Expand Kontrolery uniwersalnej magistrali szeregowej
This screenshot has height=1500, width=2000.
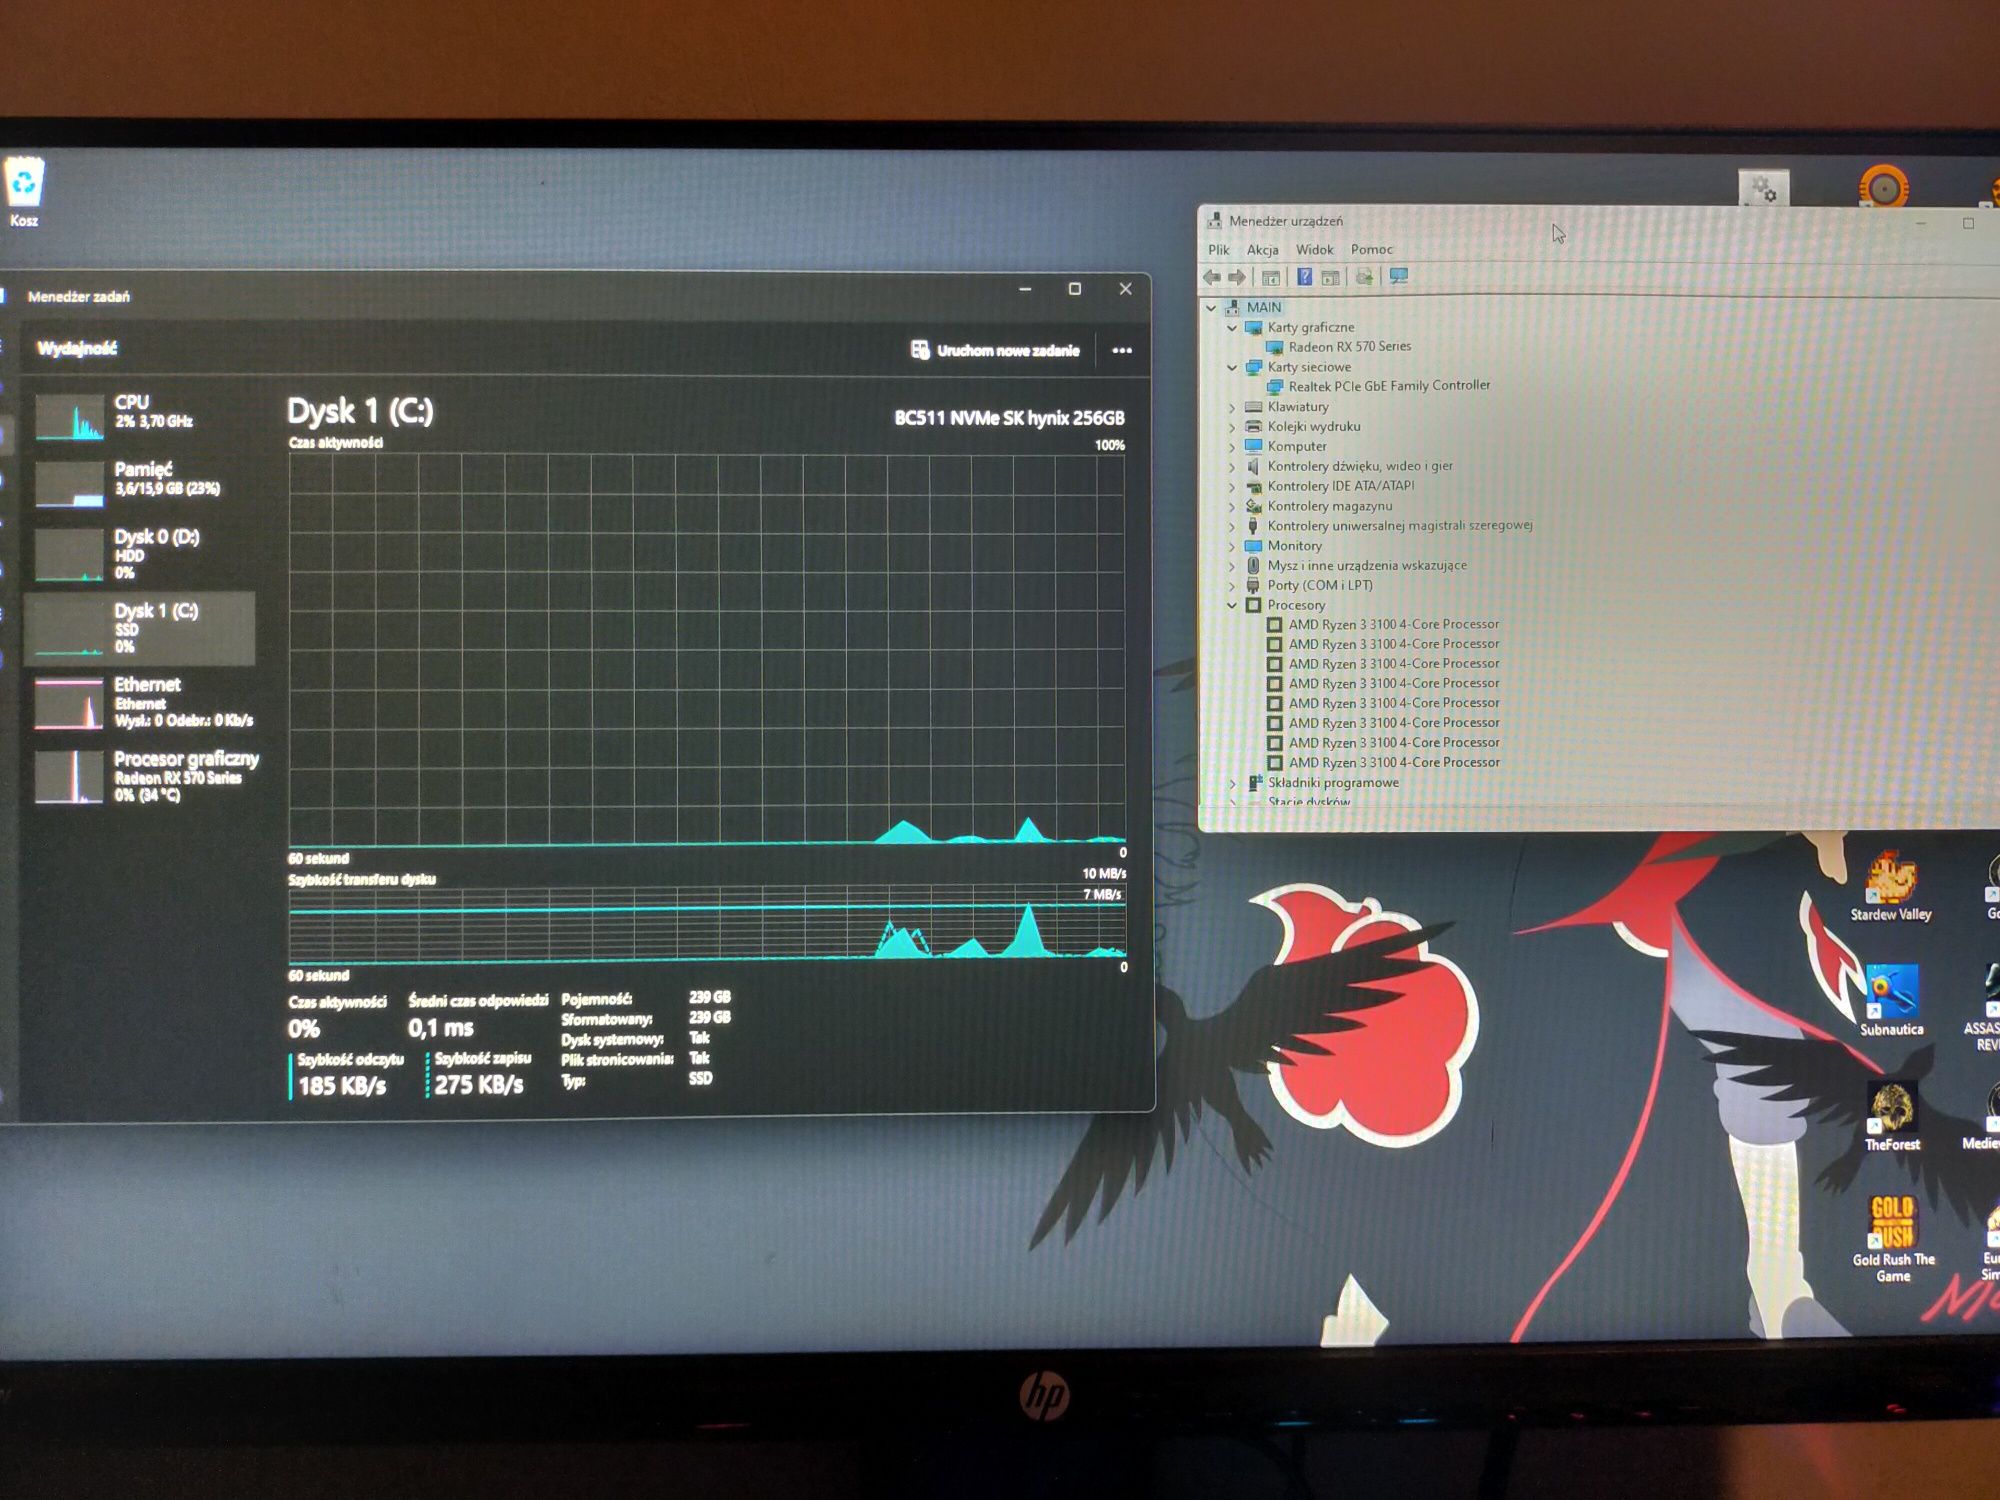1232,526
